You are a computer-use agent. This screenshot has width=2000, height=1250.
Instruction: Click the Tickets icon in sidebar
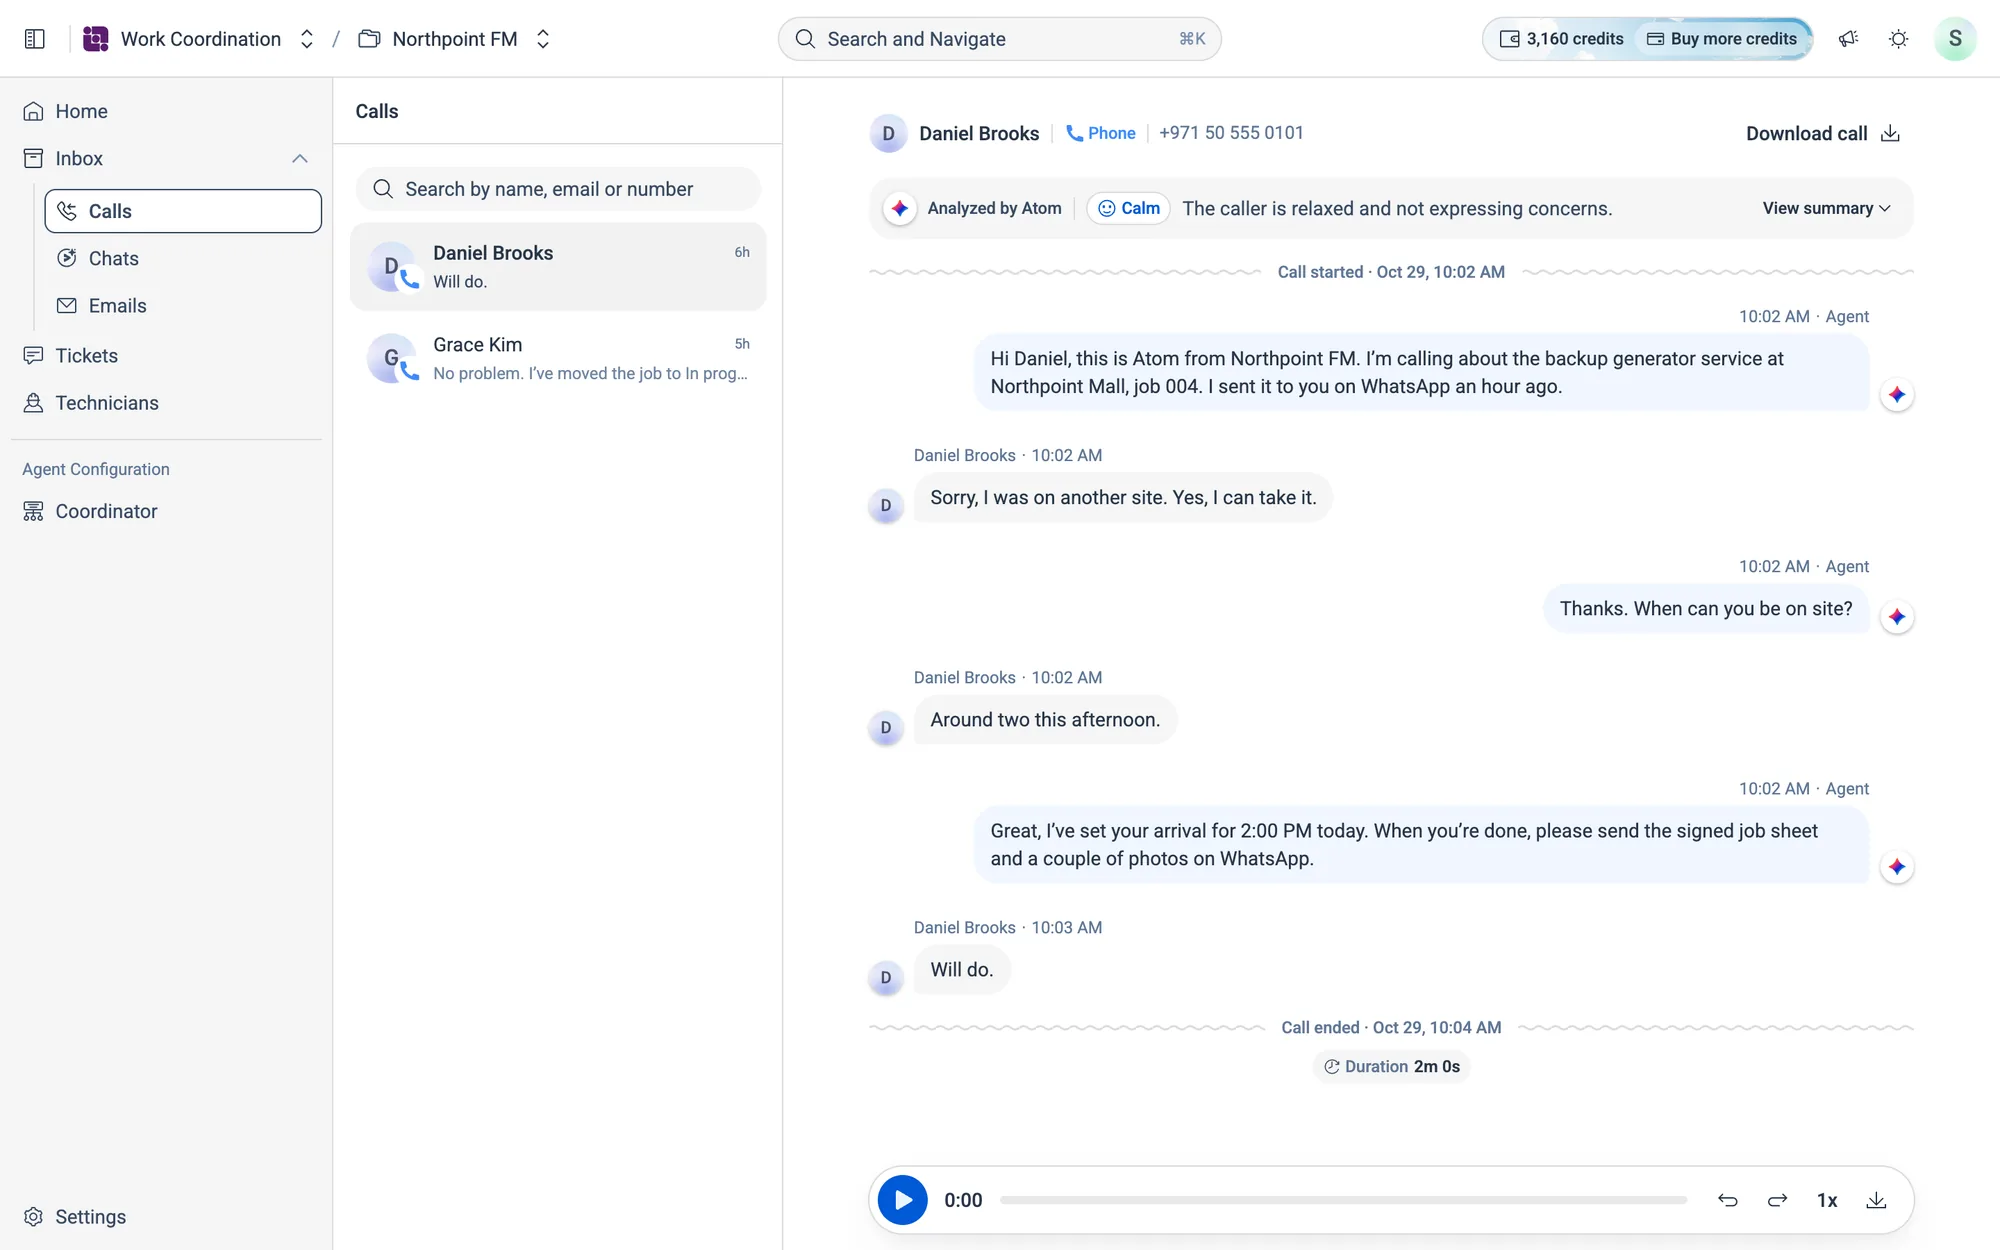pyautogui.click(x=33, y=355)
